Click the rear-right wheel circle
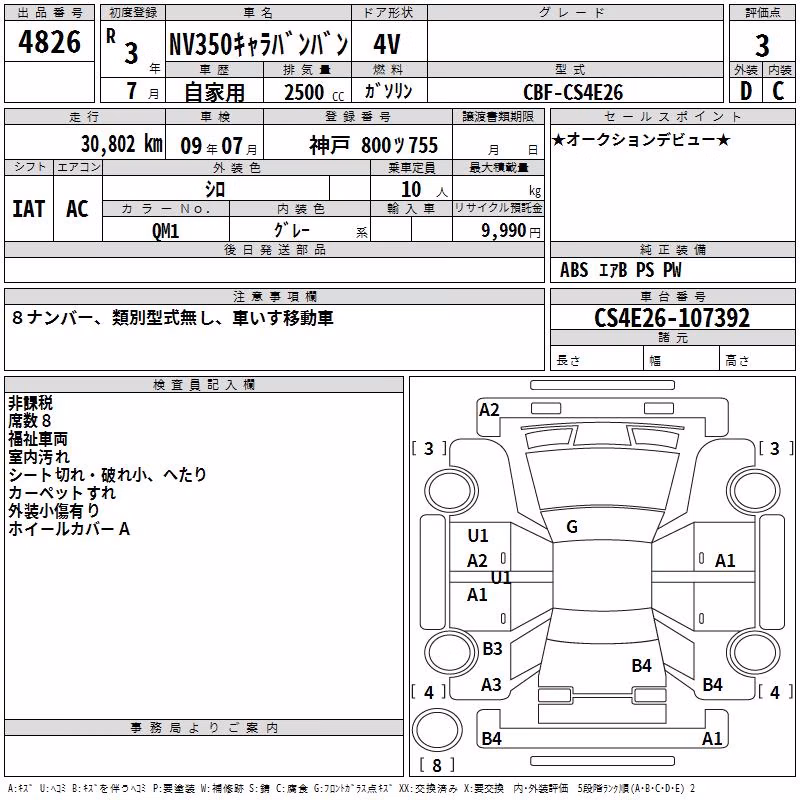Screen dimensions: 800x800 pos(753,653)
